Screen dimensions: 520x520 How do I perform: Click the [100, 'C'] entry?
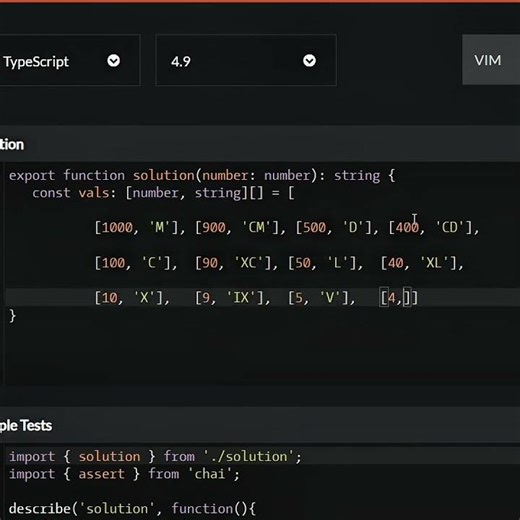(x=133, y=263)
